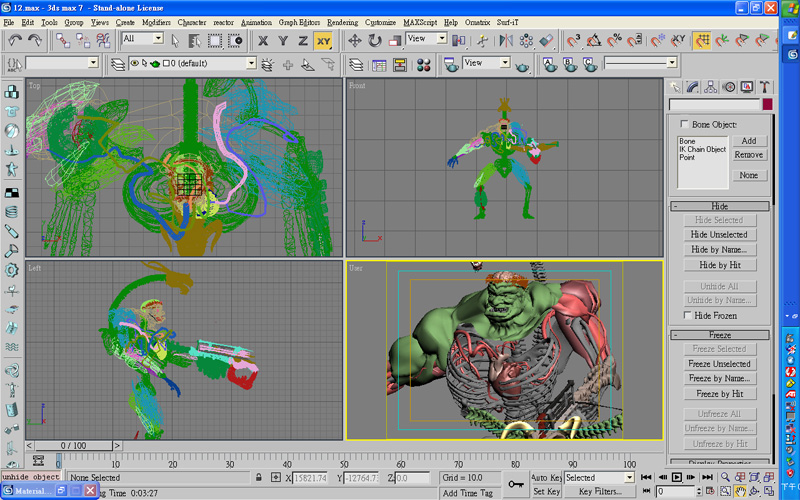This screenshot has height=500, width=800.
Task: Click the object color swatch
Action: point(767,104)
